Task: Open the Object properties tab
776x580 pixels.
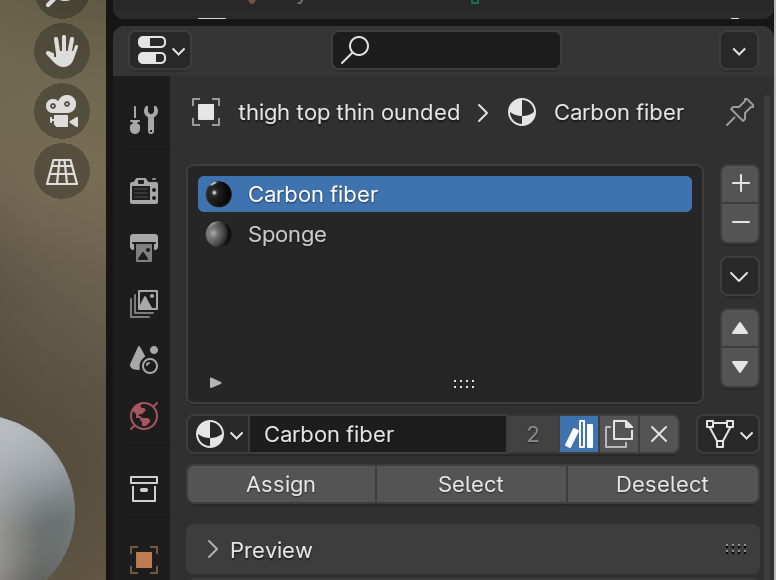Action: tap(144, 560)
